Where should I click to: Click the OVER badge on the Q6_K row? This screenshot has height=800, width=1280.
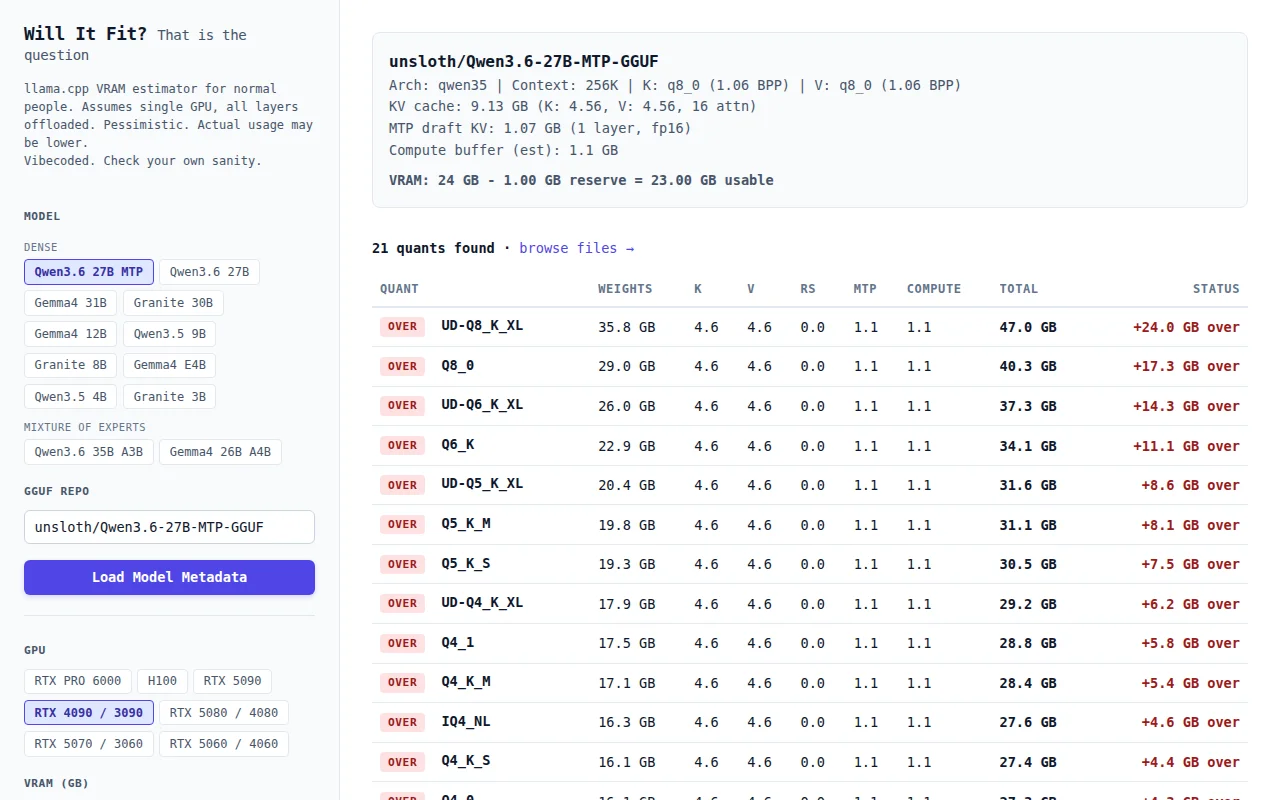coord(402,445)
